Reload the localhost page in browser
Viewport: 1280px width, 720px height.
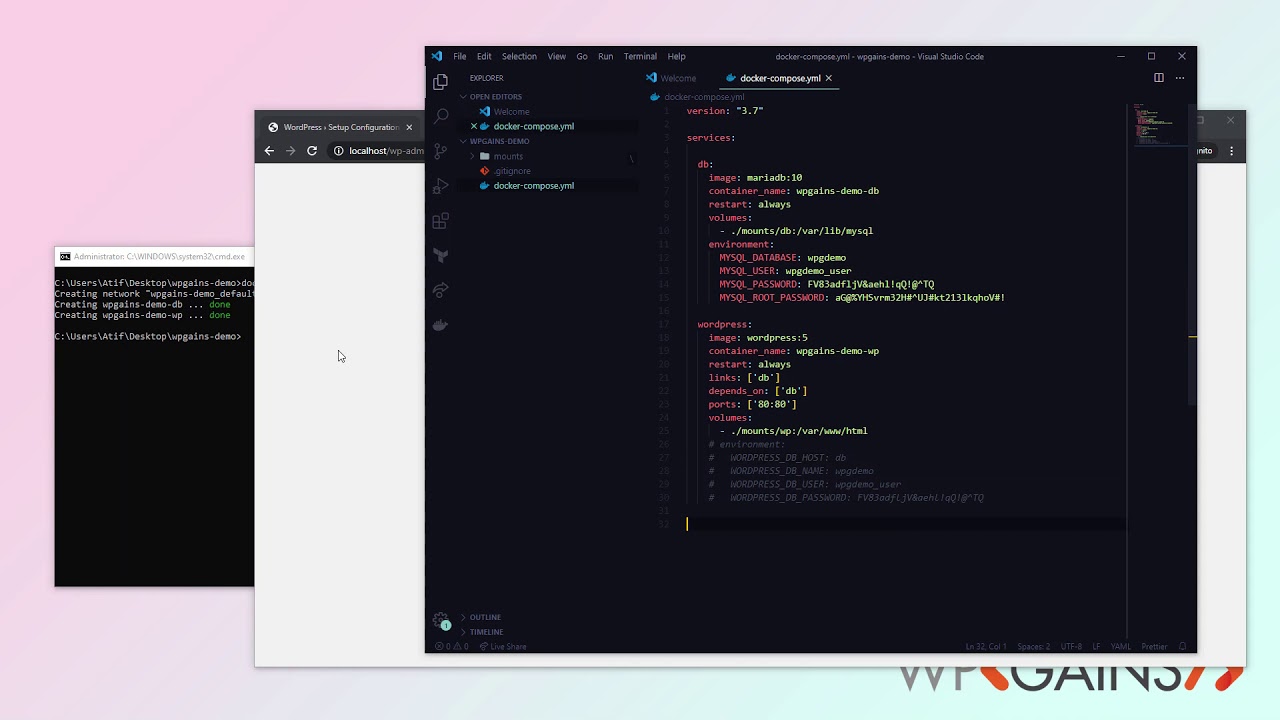312,151
